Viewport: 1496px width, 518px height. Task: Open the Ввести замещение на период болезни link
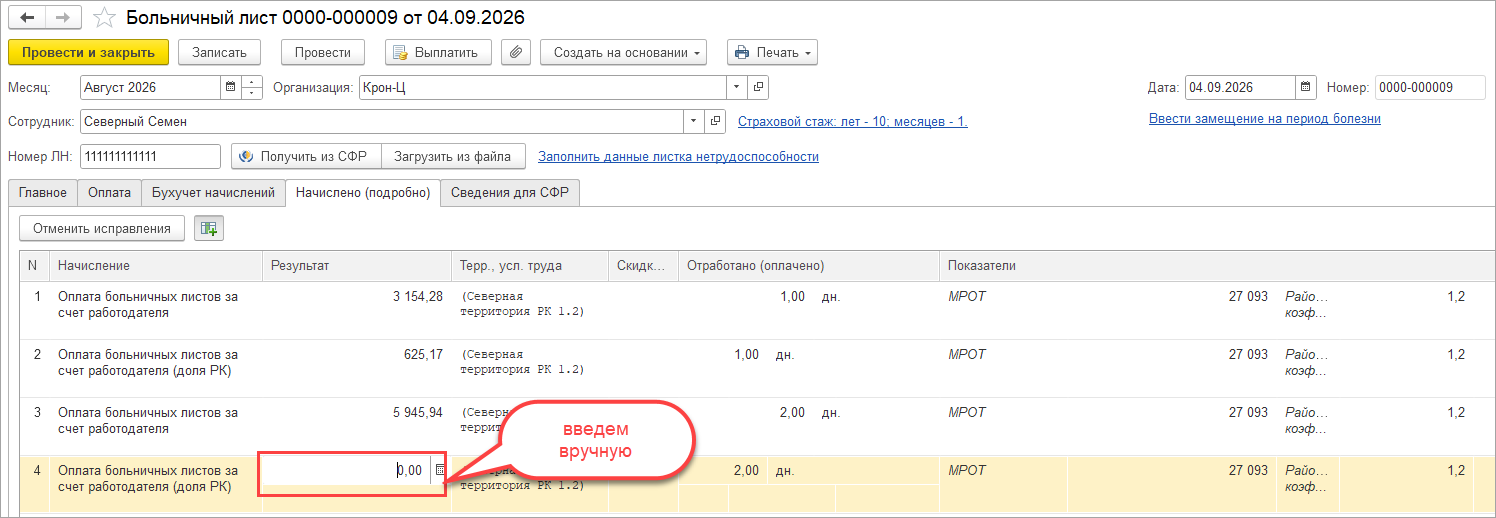point(1265,118)
